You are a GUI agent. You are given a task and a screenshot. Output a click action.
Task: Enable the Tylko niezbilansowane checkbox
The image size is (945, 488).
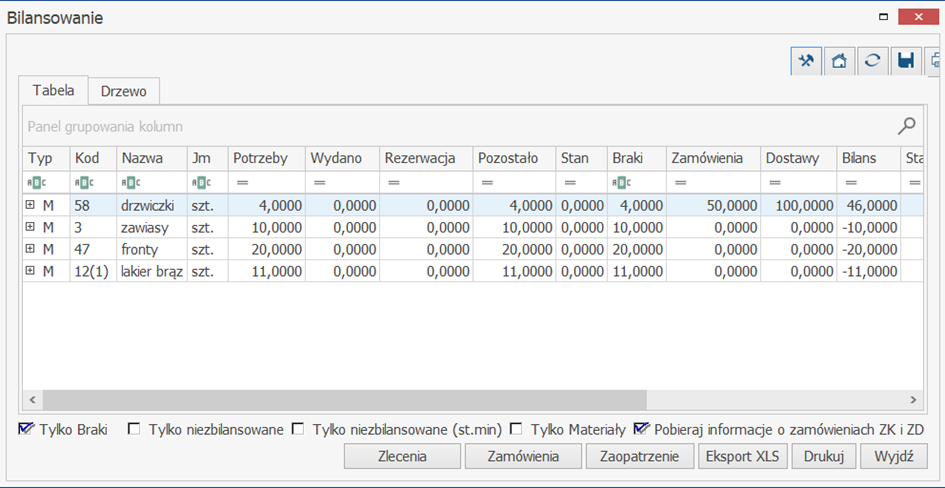pyautogui.click(x=134, y=430)
